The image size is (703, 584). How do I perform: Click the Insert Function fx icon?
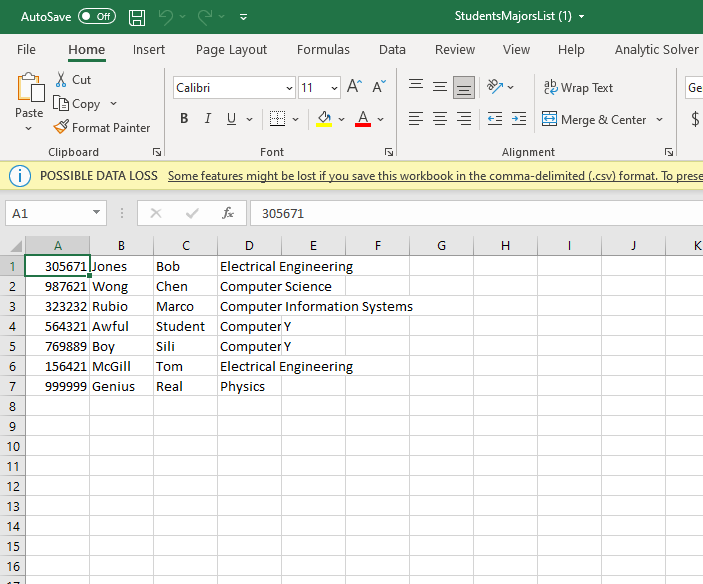point(228,213)
